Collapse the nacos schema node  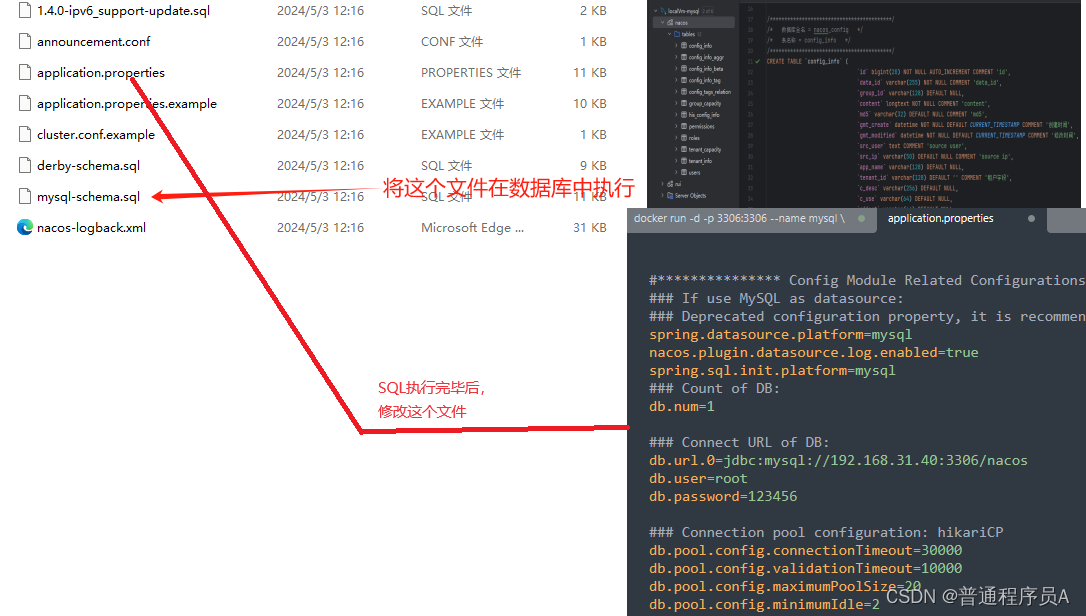click(662, 23)
